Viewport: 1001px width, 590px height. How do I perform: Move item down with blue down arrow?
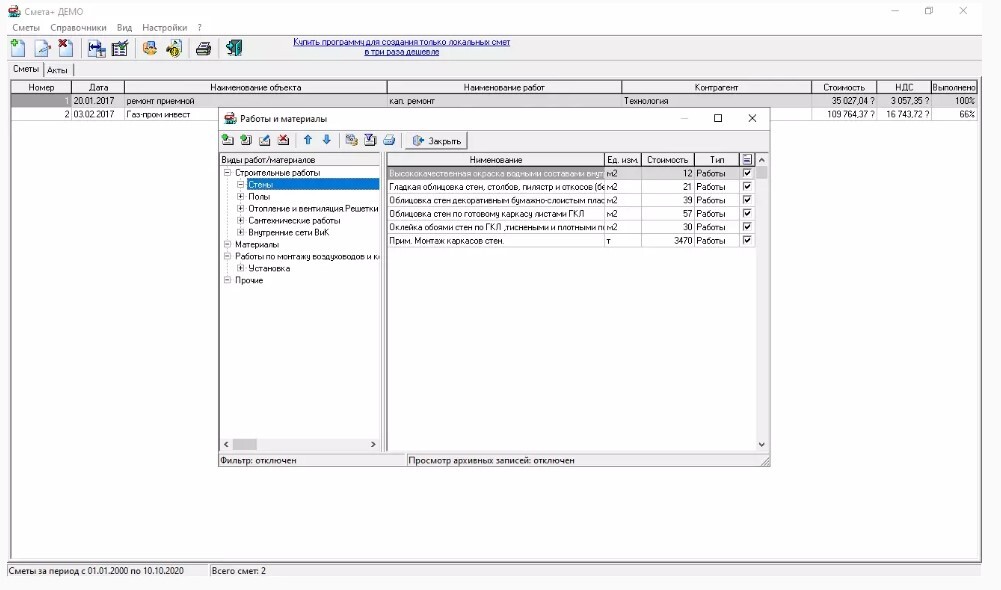click(x=326, y=141)
